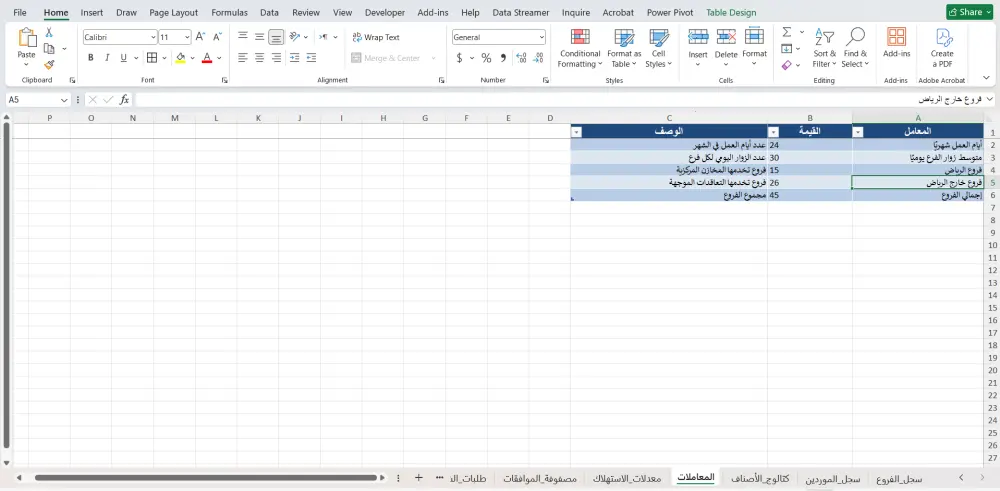This screenshot has height=491, width=1000.
Task: Click Sort & Filter button
Action: (824, 48)
